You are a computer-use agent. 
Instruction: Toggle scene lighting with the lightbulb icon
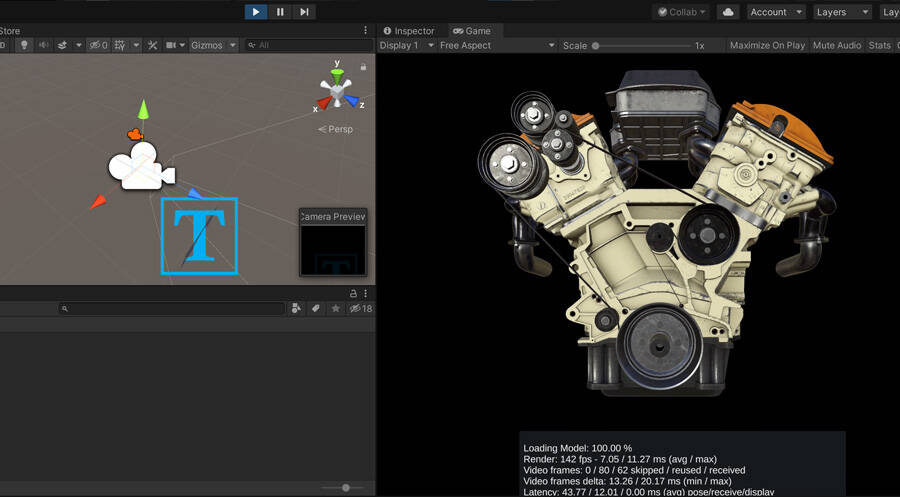point(25,45)
